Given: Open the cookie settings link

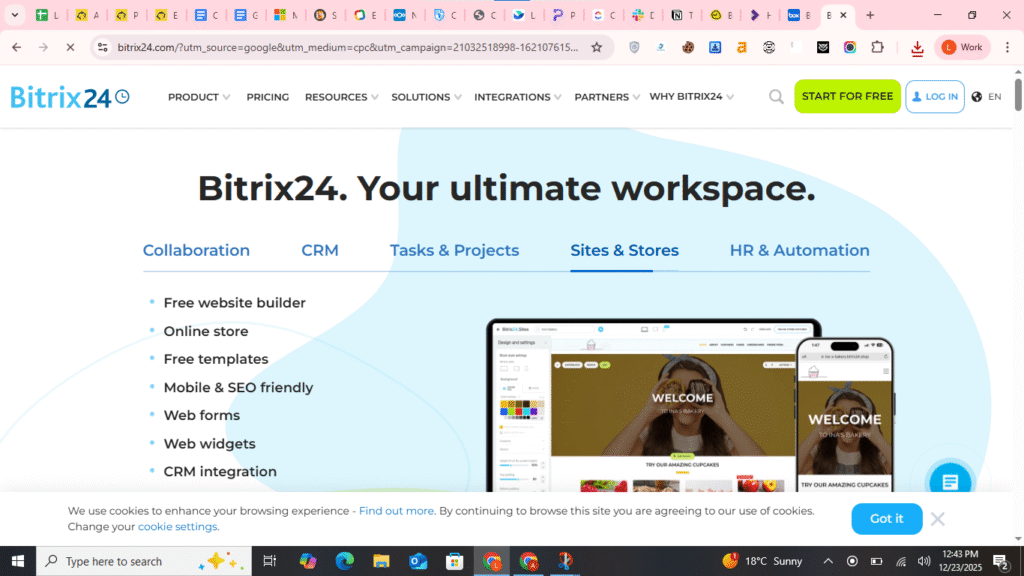Looking at the screenshot, I should click(x=177, y=527).
